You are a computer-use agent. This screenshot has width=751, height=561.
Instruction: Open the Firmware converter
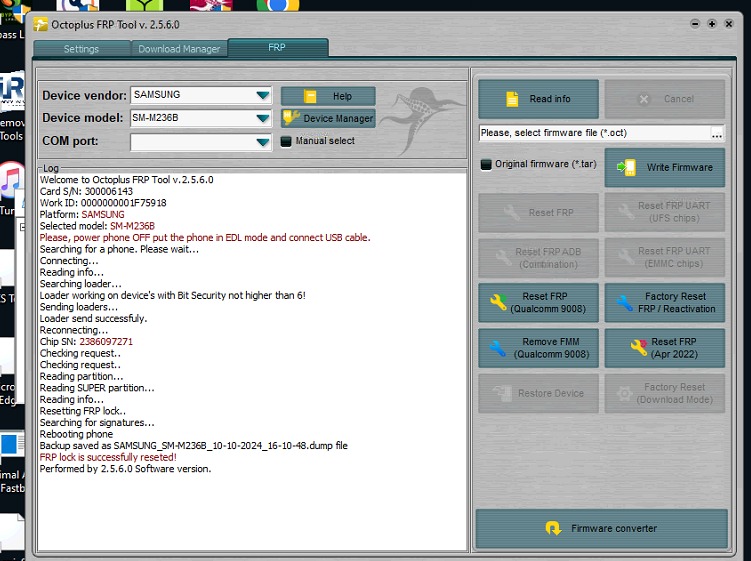click(x=602, y=529)
